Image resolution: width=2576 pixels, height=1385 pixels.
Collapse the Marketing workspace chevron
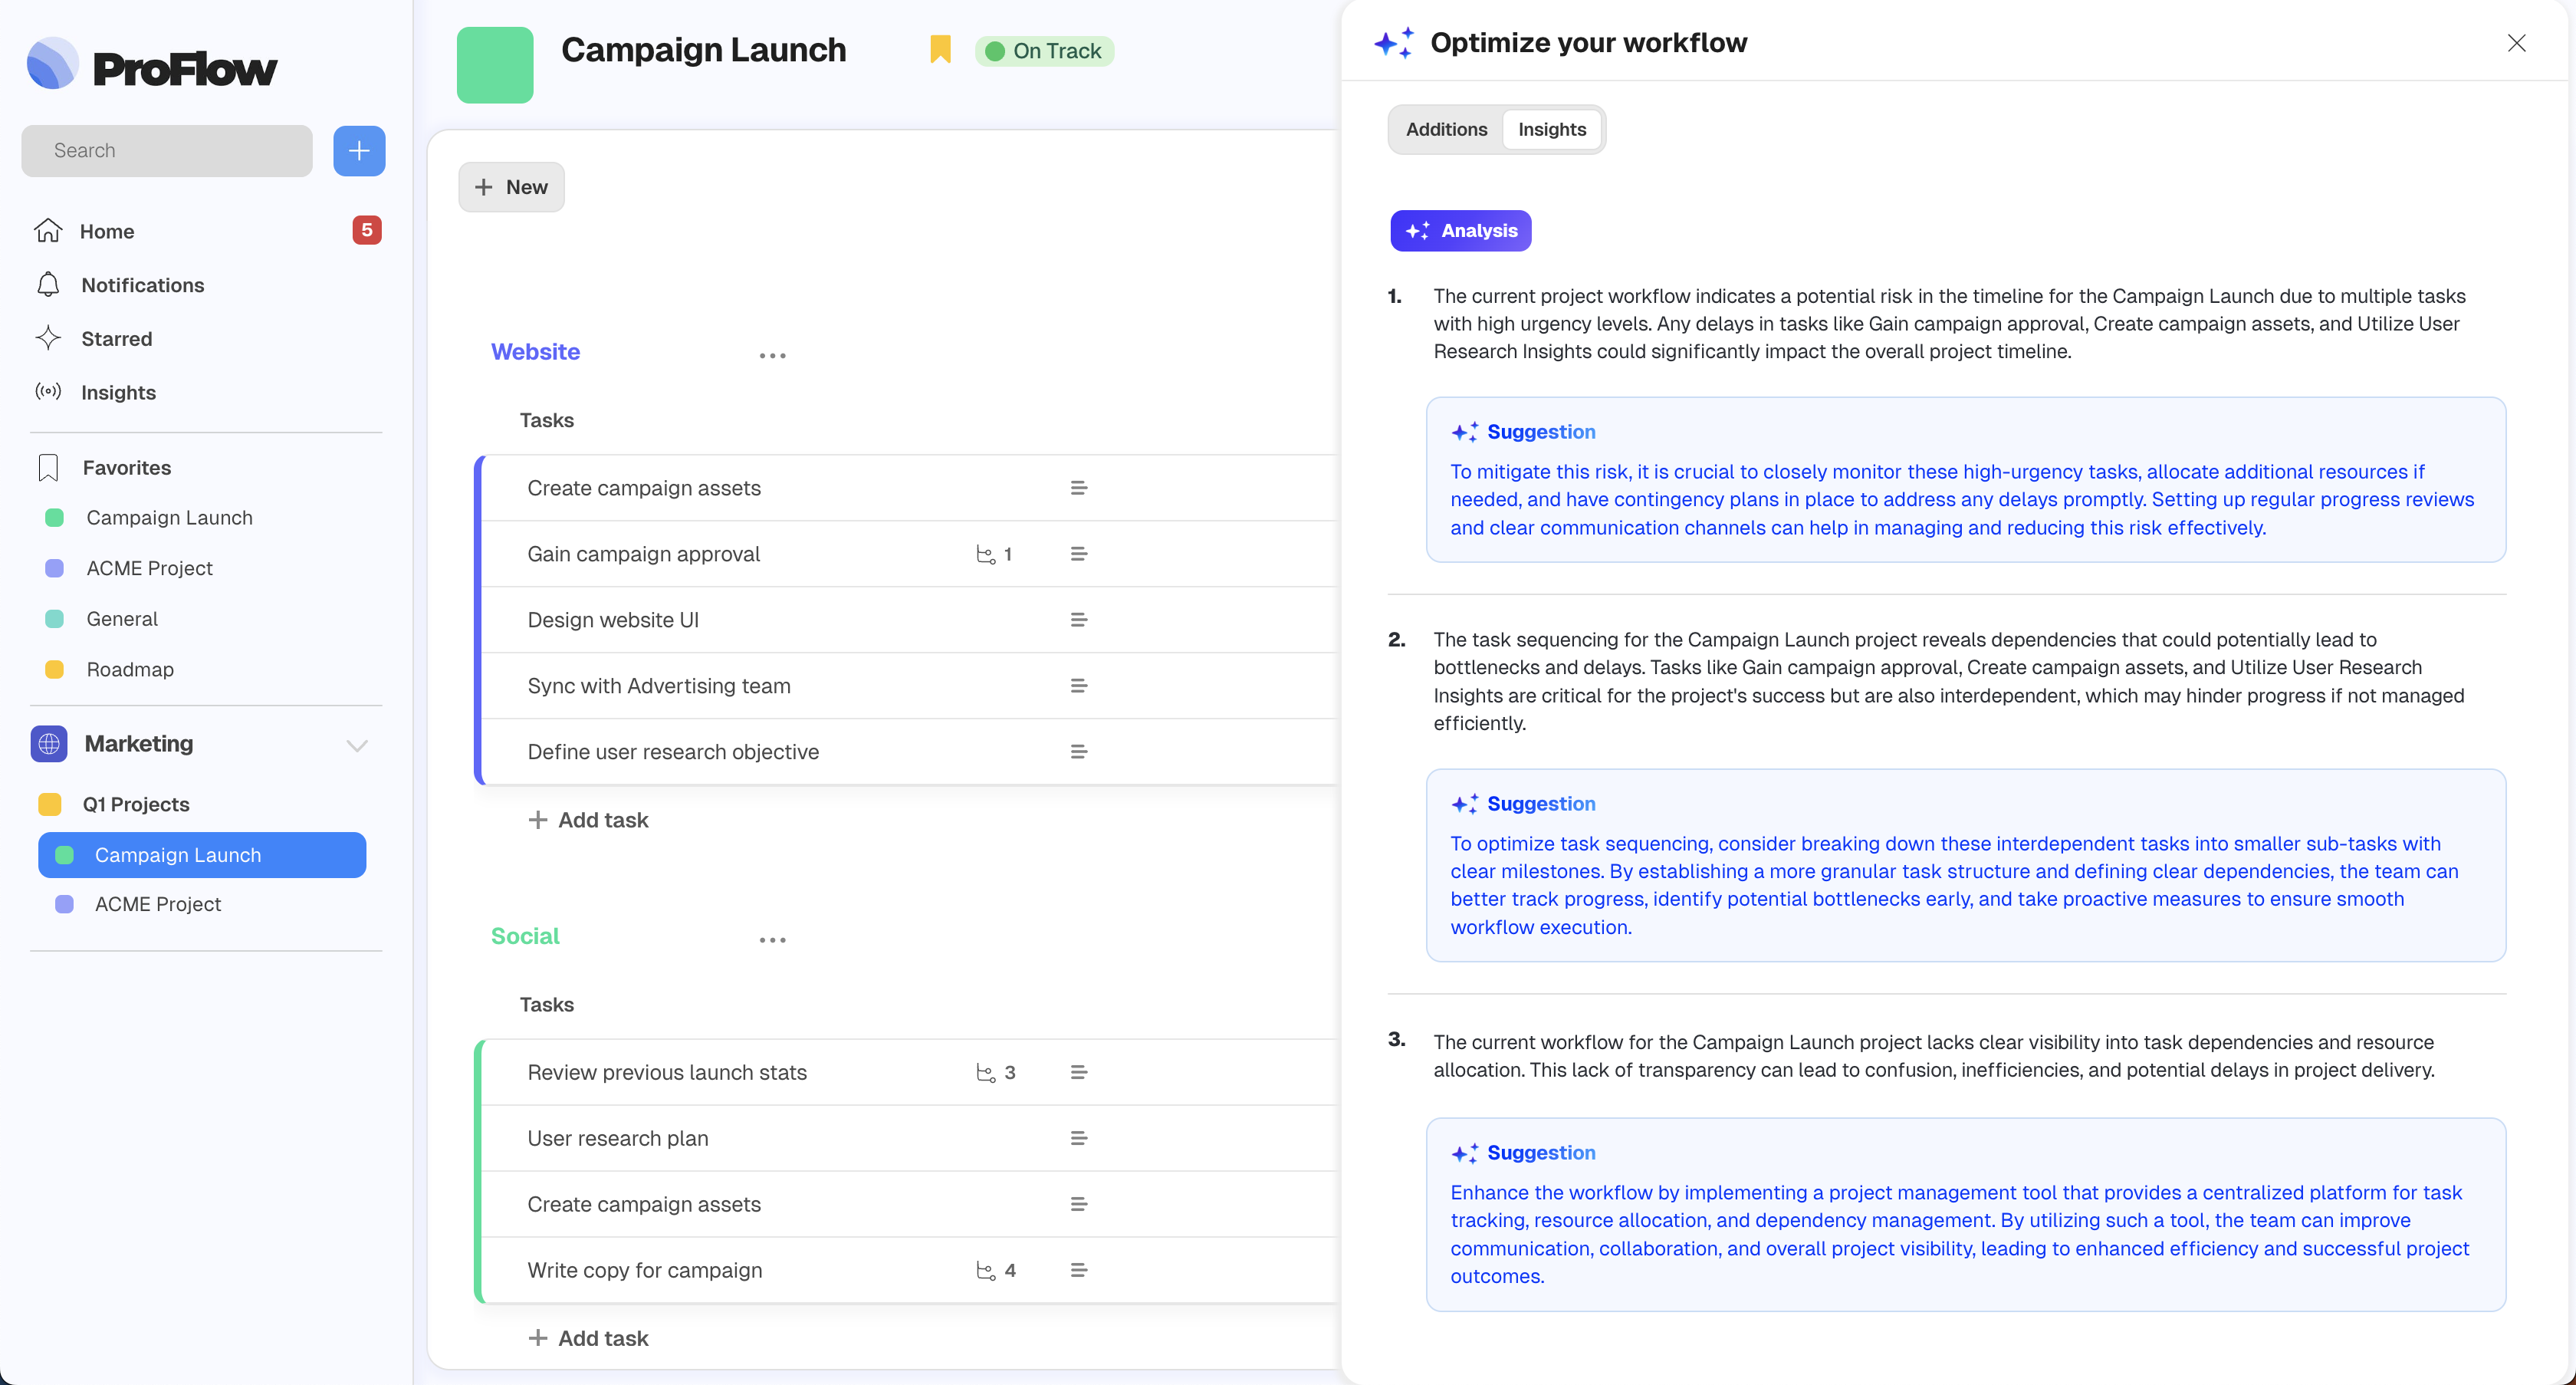point(357,745)
